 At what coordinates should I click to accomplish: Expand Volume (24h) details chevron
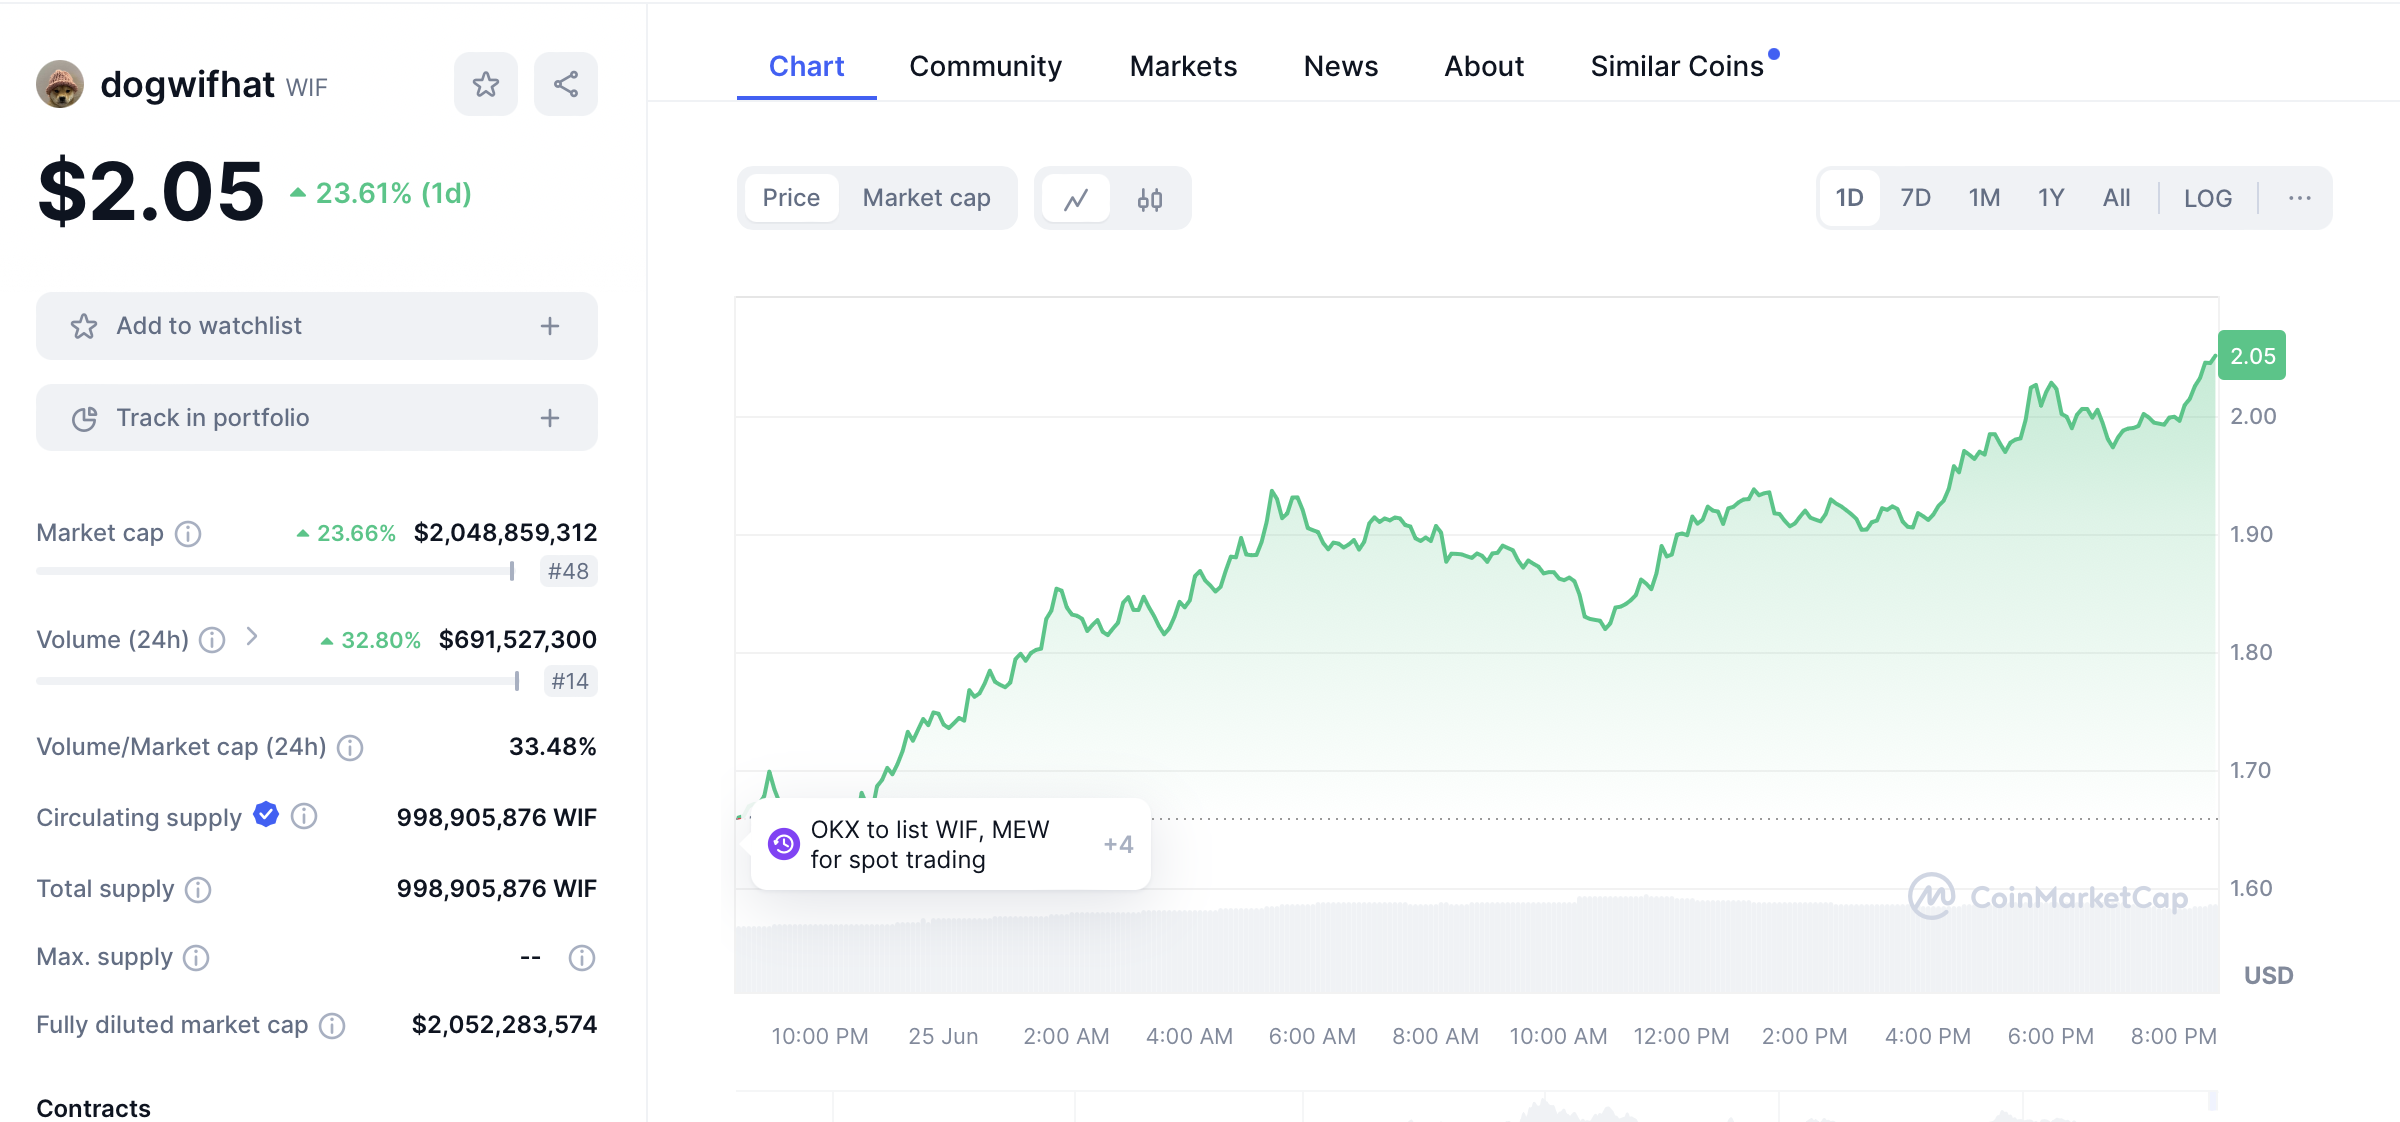tap(252, 637)
